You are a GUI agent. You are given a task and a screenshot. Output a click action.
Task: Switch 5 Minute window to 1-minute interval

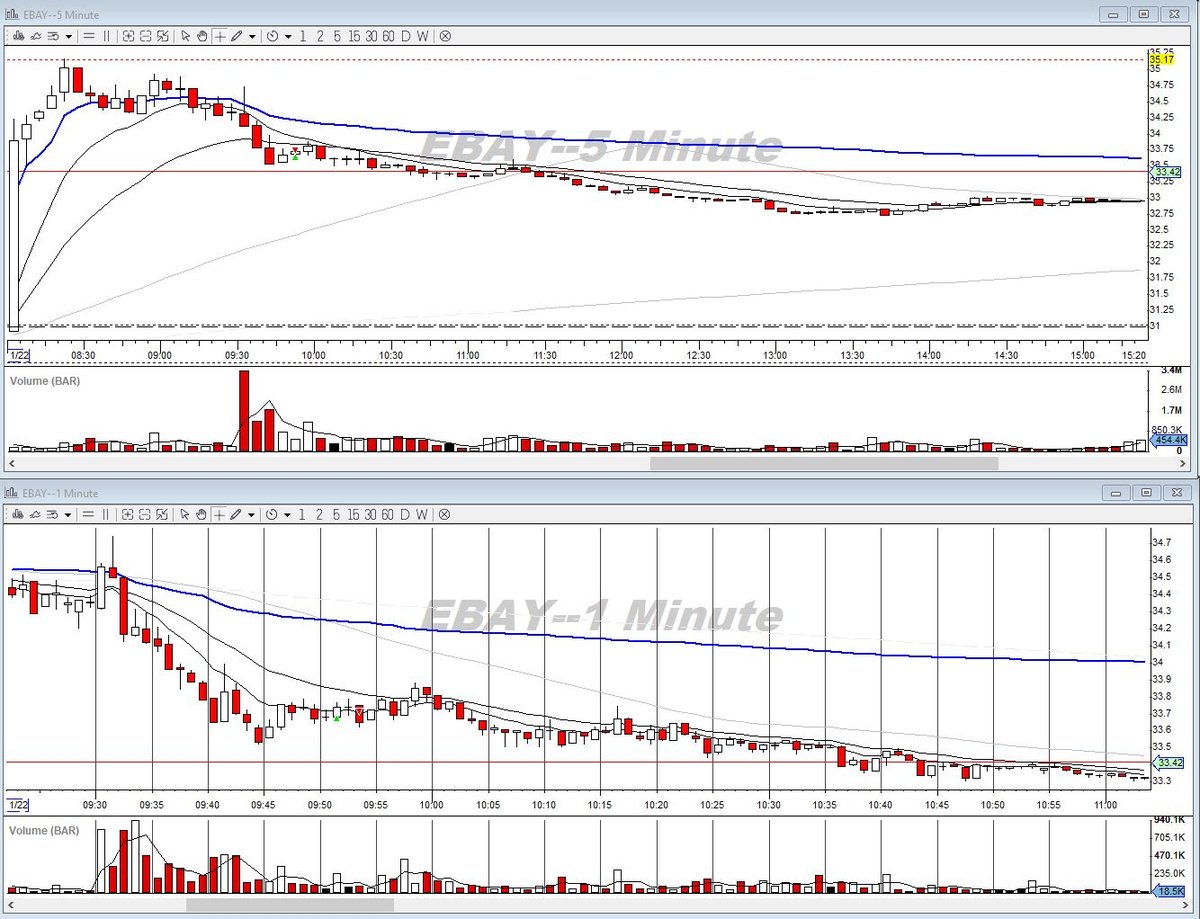coord(303,35)
